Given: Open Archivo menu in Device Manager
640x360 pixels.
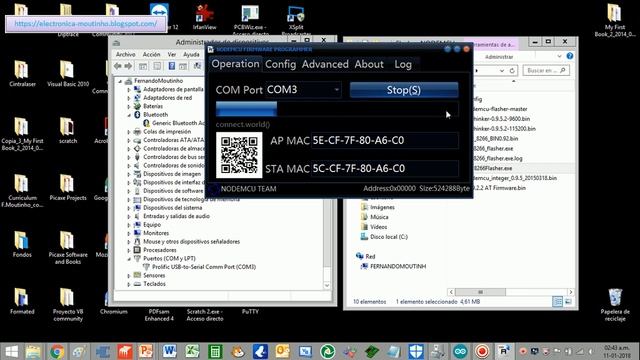Looking at the screenshot, I should tap(125, 54).
